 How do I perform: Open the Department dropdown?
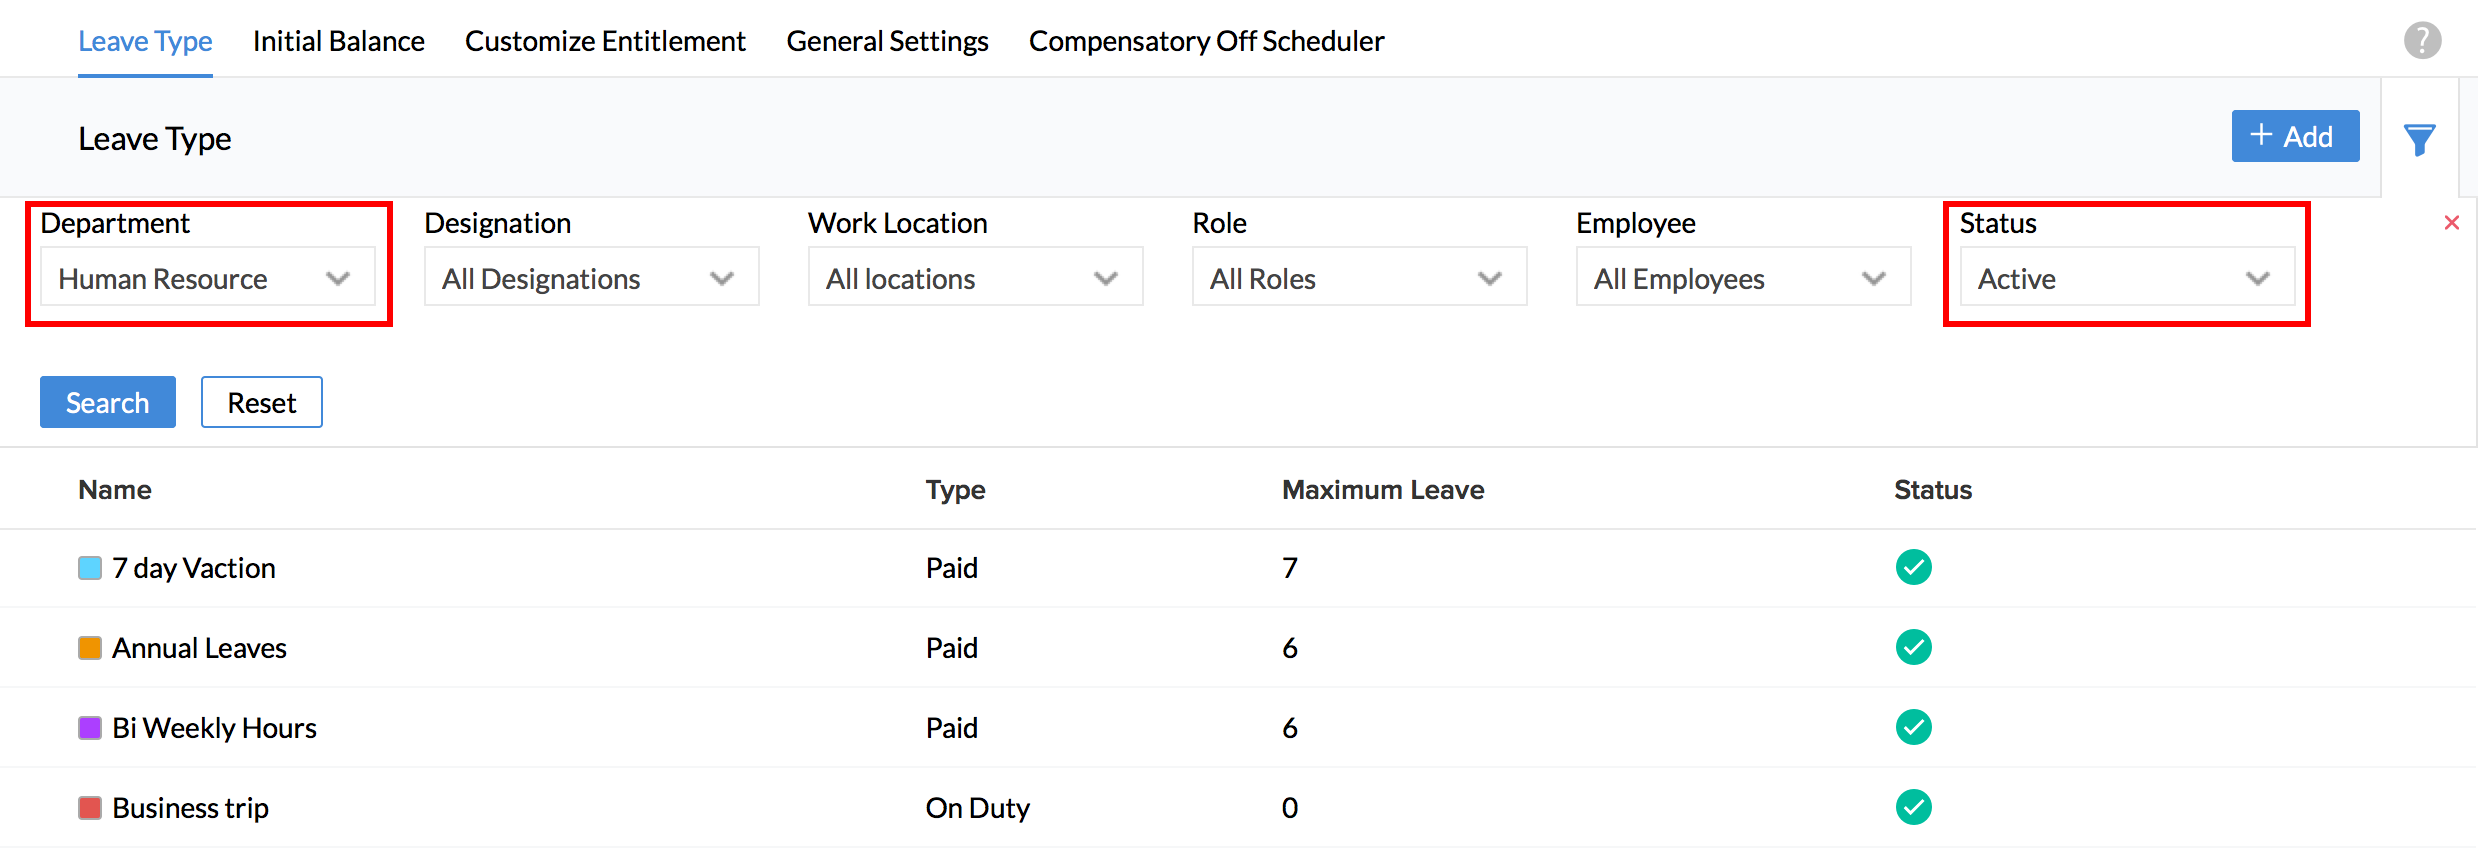(207, 277)
